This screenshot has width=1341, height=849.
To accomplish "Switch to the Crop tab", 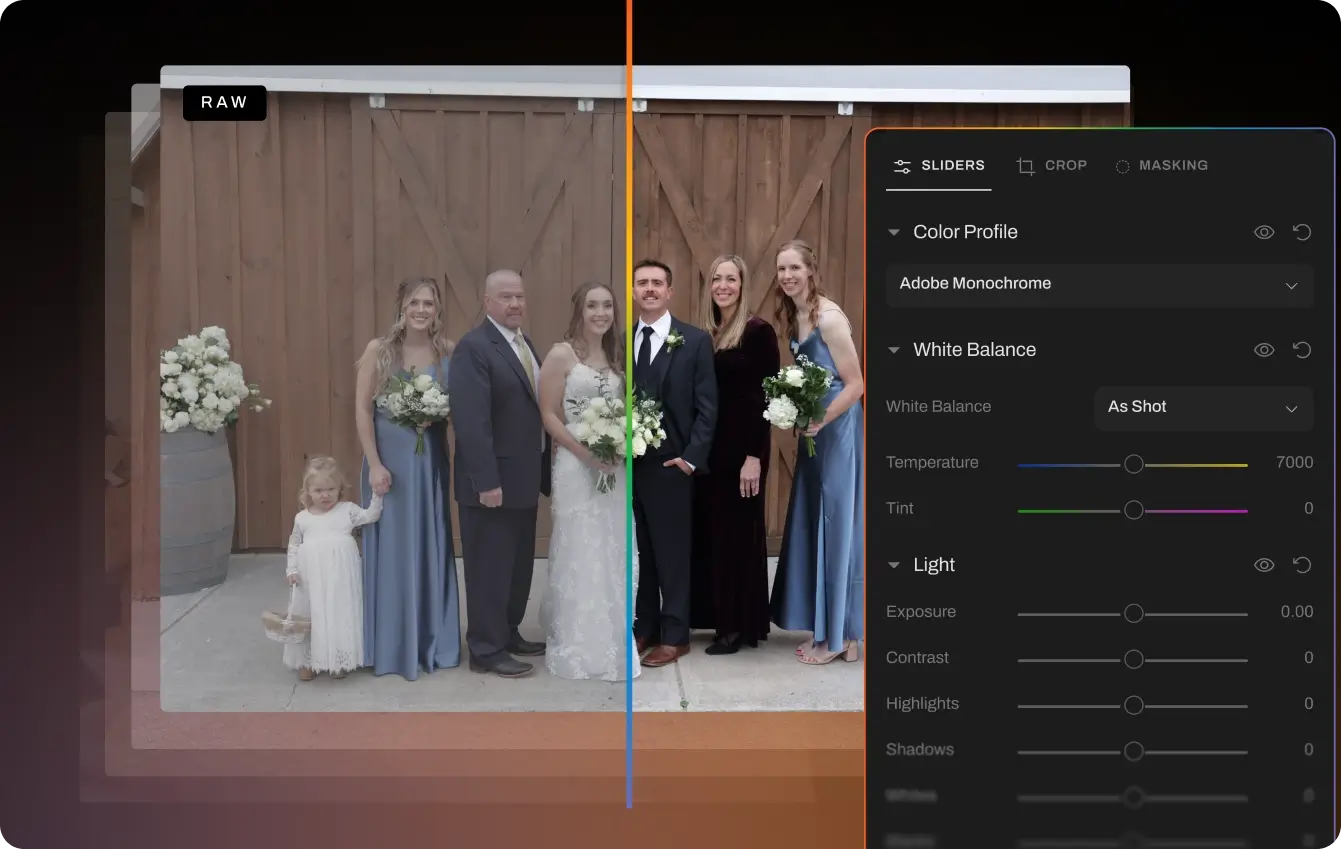I will tap(1051, 165).
